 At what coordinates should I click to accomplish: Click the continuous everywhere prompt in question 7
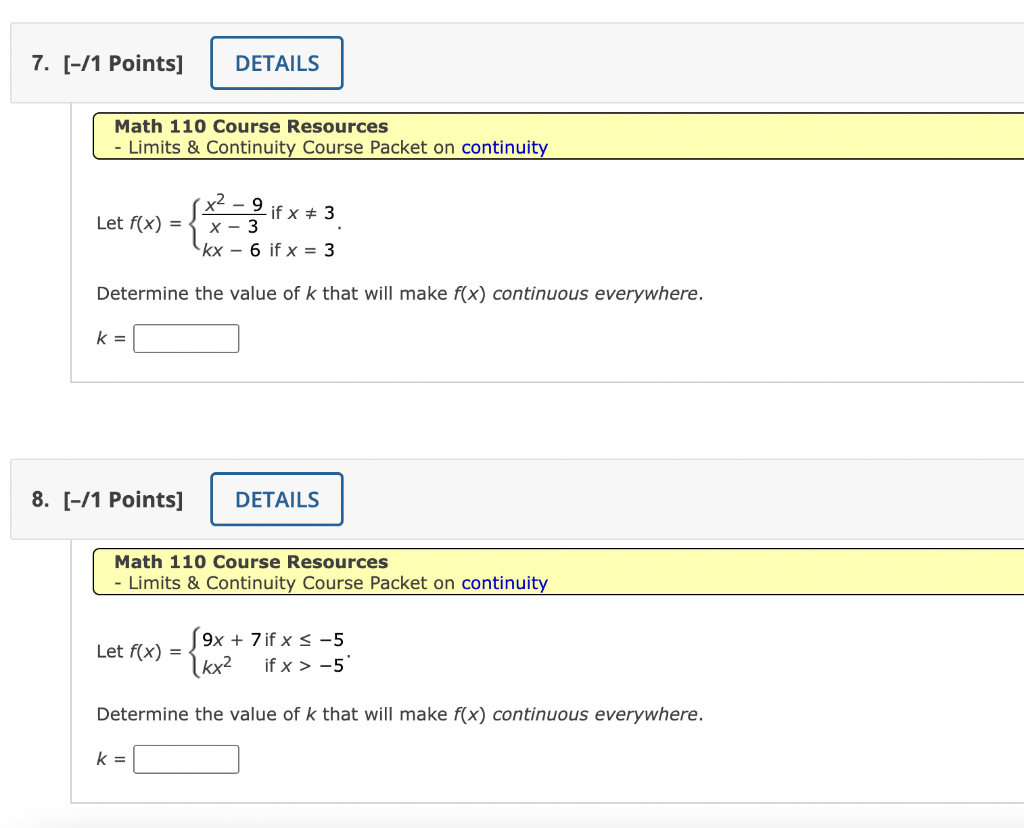tap(400, 293)
